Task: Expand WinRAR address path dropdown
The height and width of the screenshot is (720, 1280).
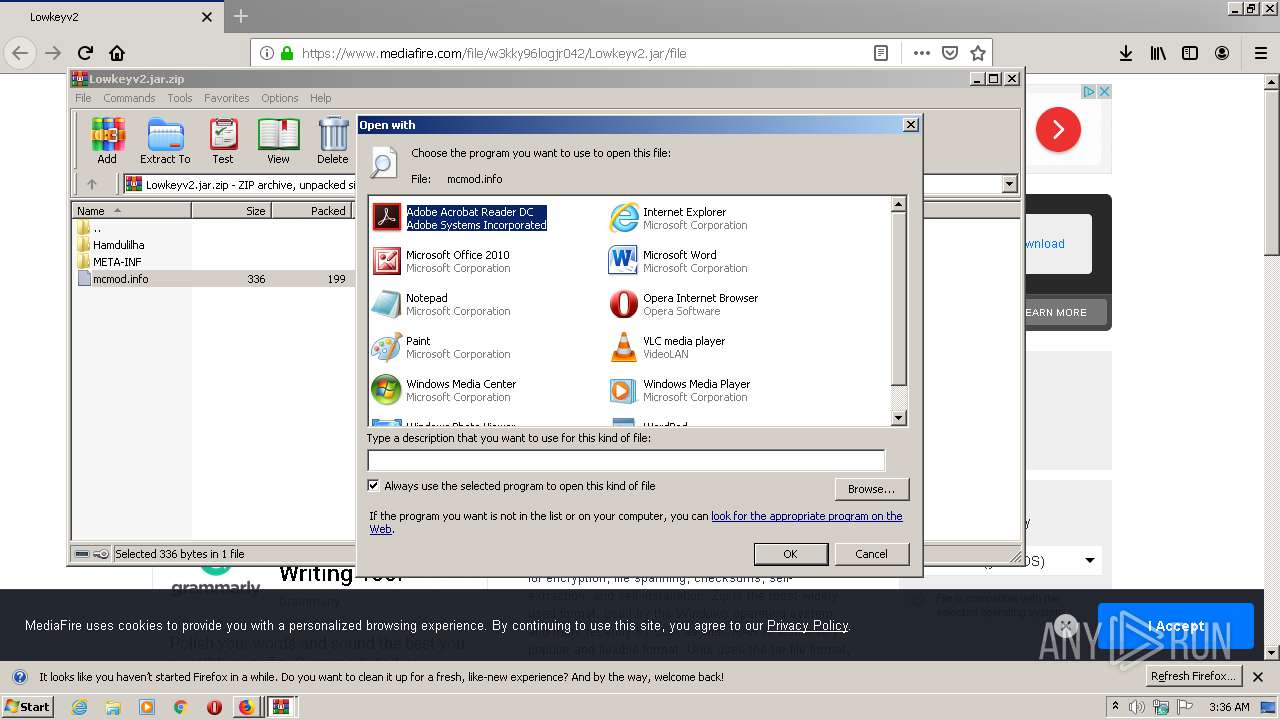Action: tap(1009, 184)
